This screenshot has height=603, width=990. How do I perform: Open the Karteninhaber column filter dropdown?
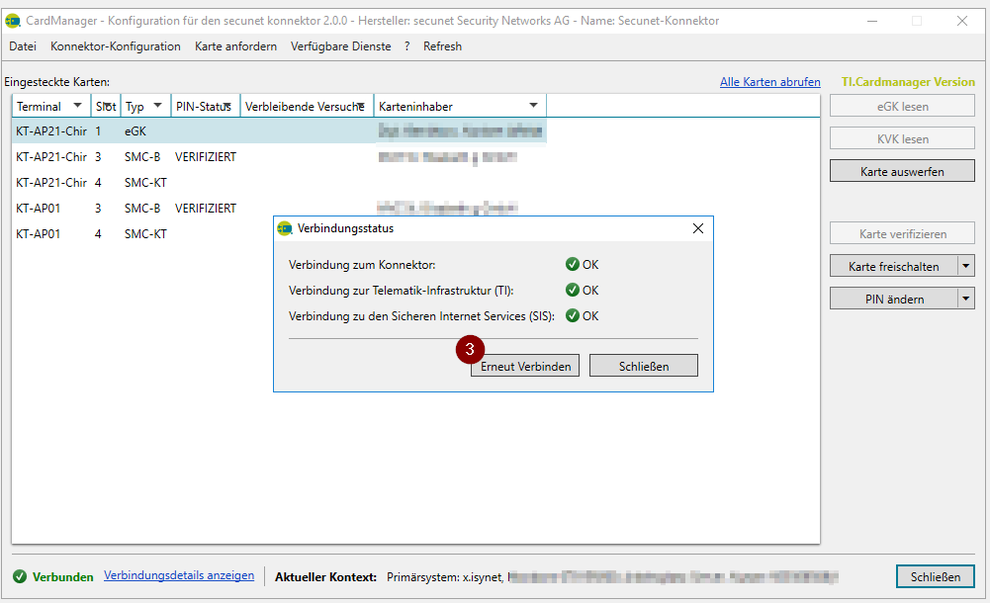click(534, 105)
